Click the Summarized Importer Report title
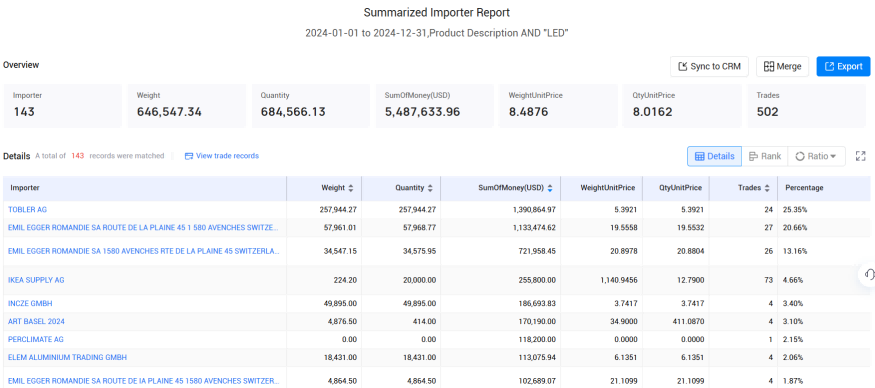The width and height of the screenshot is (875, 388). 437,12
